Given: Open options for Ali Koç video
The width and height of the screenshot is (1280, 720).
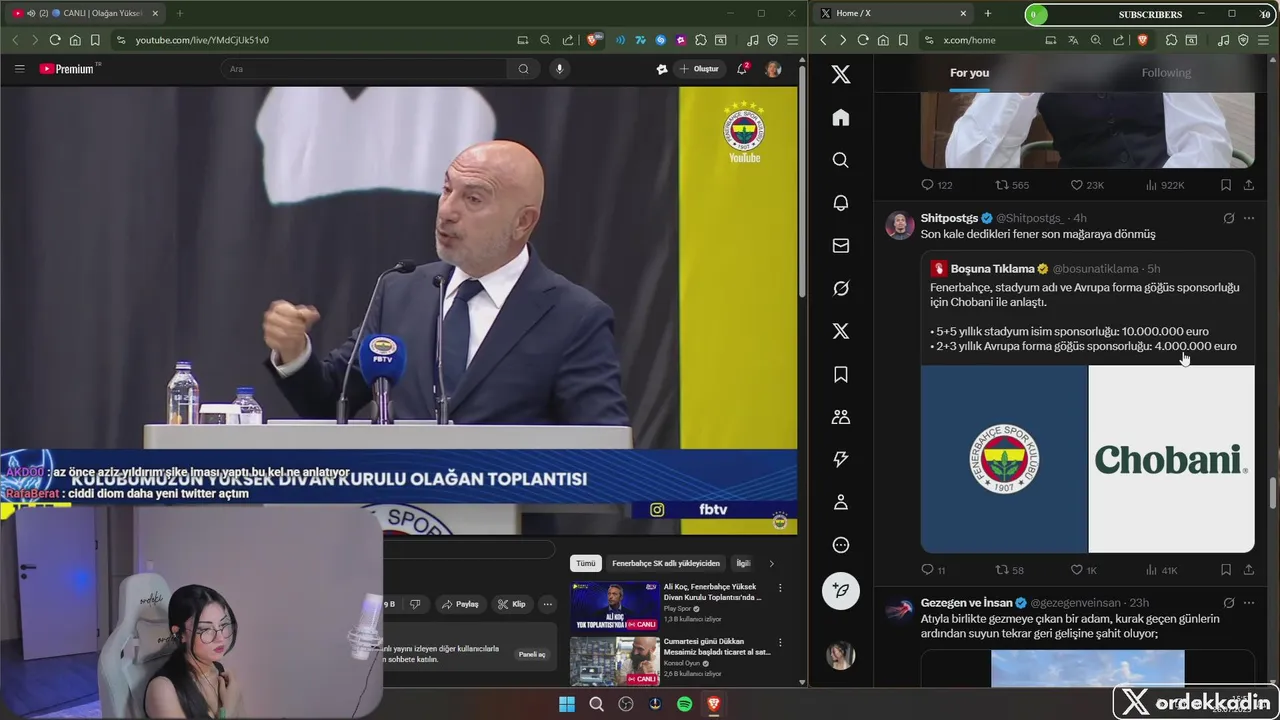Looking at the screenshot, I should (780, 588).
